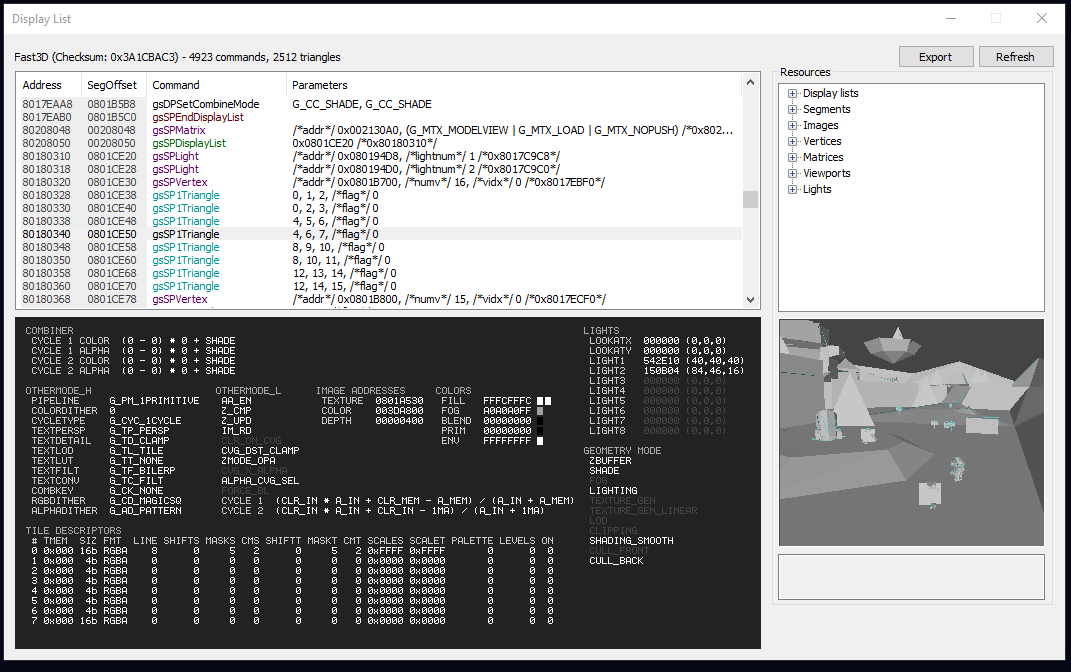
Task: Expand the Vertices resource node
Action: [x=793, y=142]
